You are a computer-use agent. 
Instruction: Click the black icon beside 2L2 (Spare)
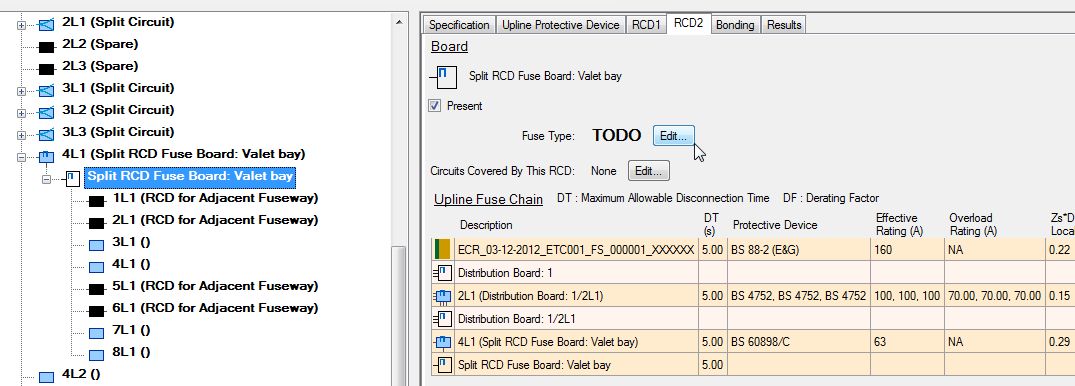46,47
